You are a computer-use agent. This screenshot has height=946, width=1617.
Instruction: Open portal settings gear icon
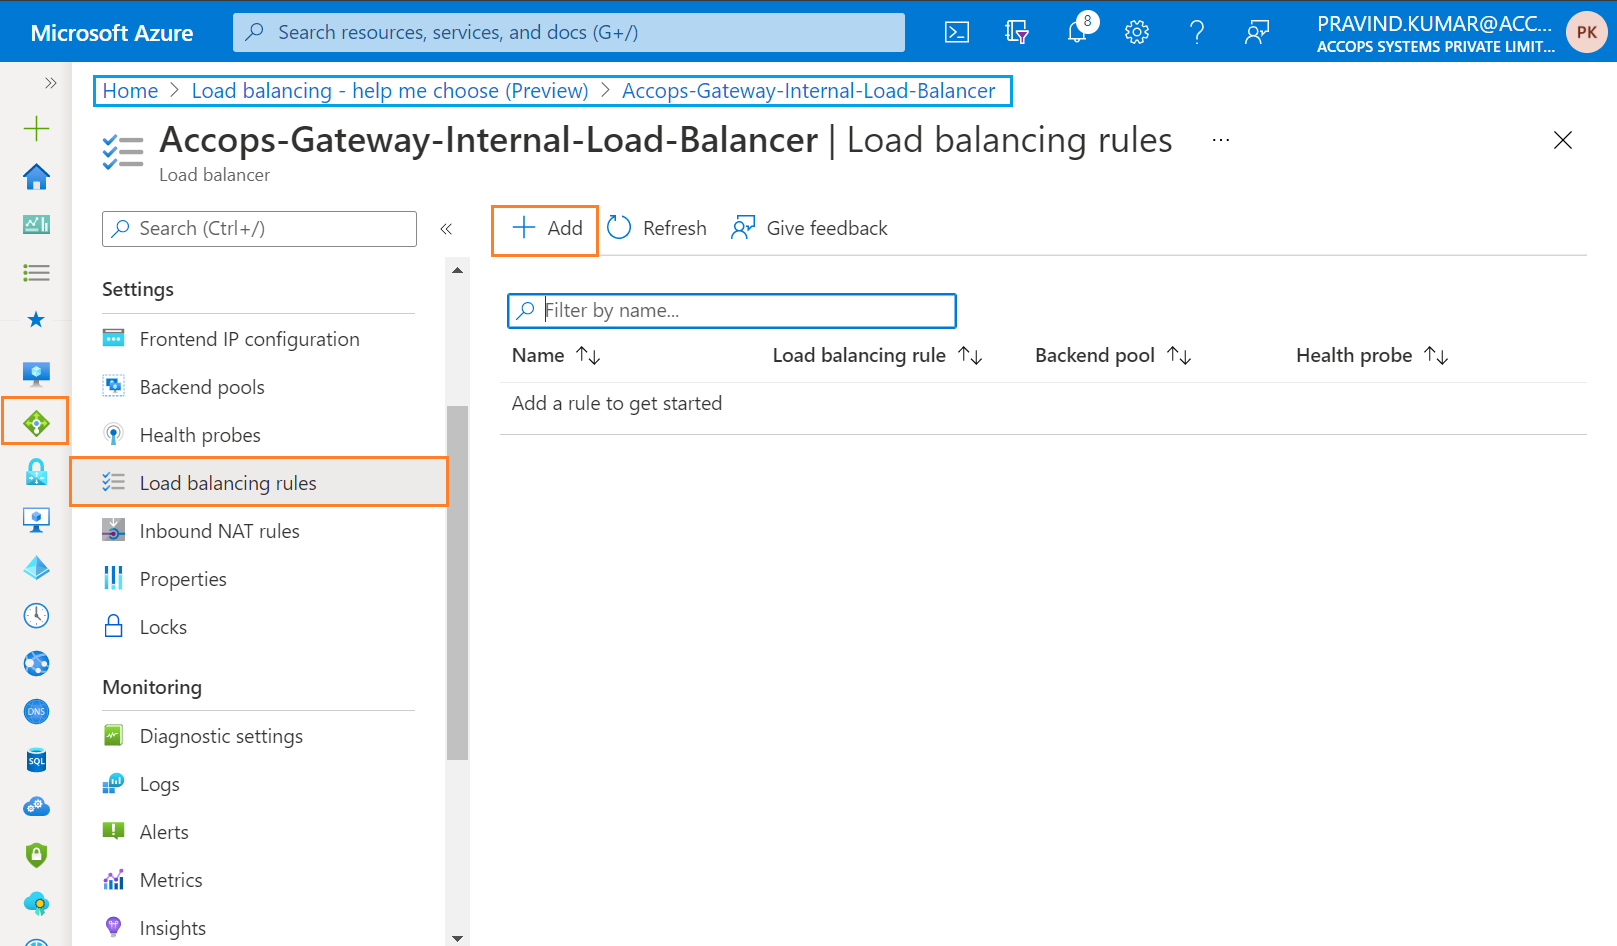(1137, 32)
